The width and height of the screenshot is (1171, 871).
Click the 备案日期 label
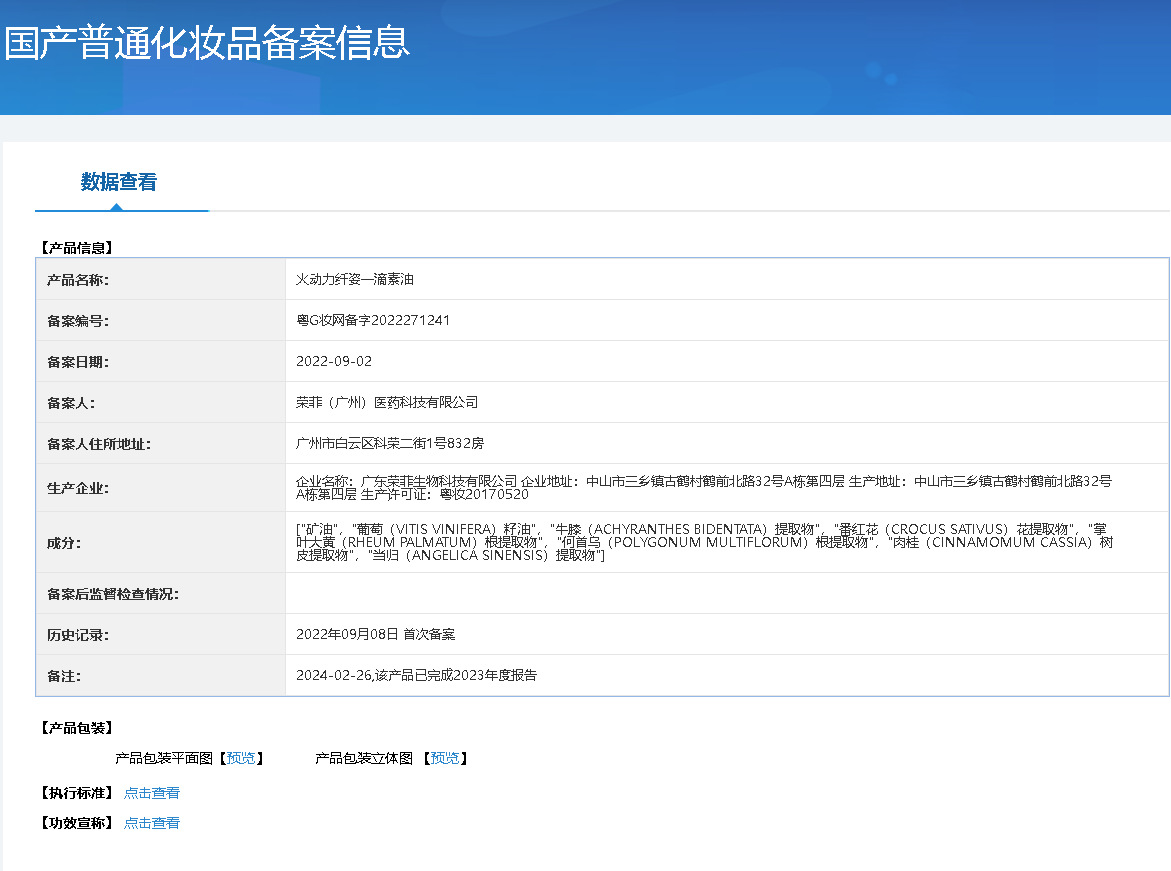tap(78, 362)
